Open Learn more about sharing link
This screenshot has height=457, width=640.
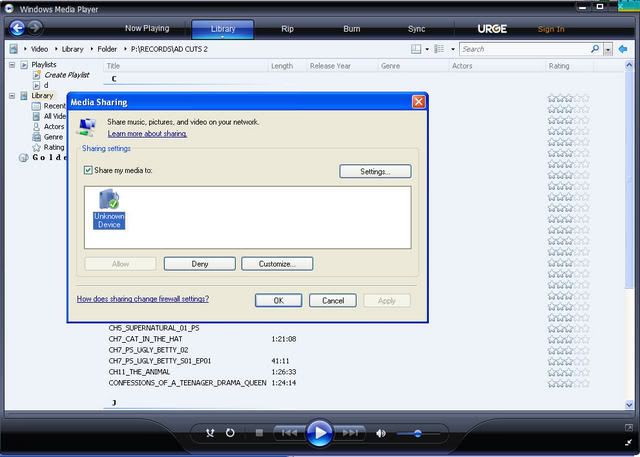(147, 134)
